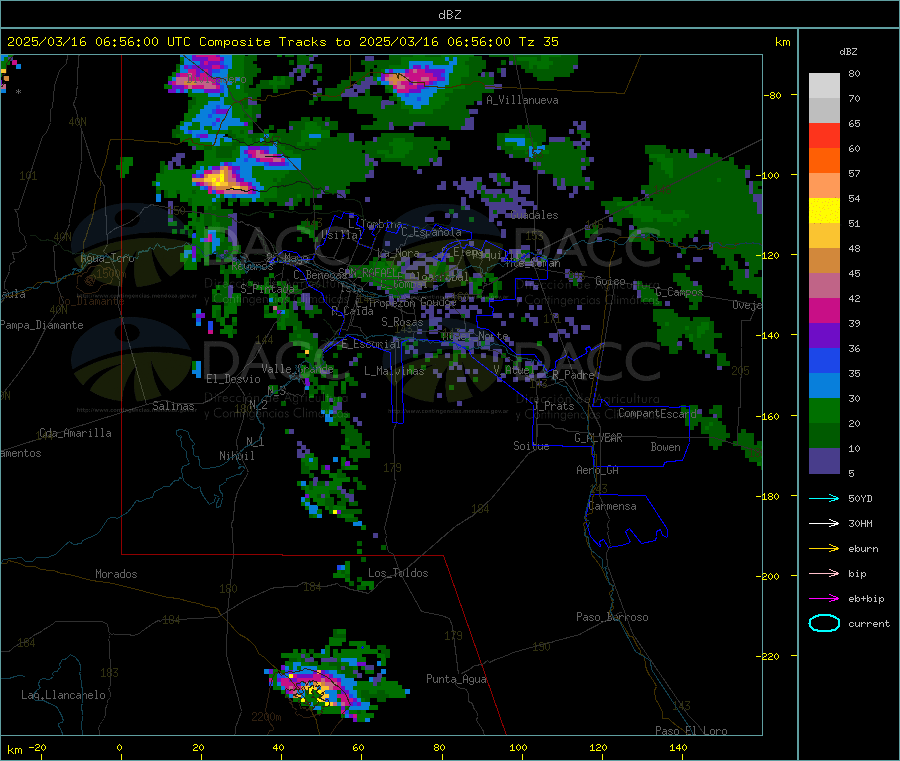Image resolution: width=900 pixels, height=761 pixels.
Task: Click the A_Villanueva map label
Action: click(522, 100)
